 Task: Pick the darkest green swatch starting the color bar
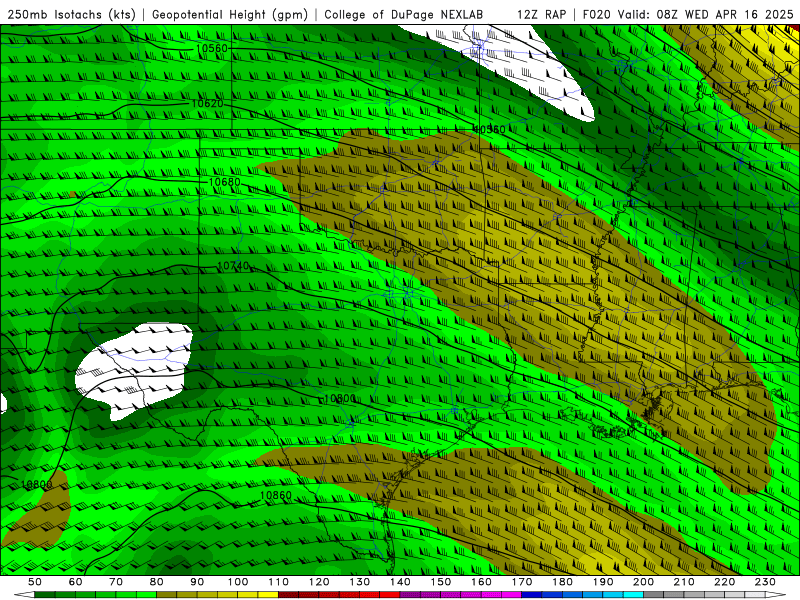[45, 594]
